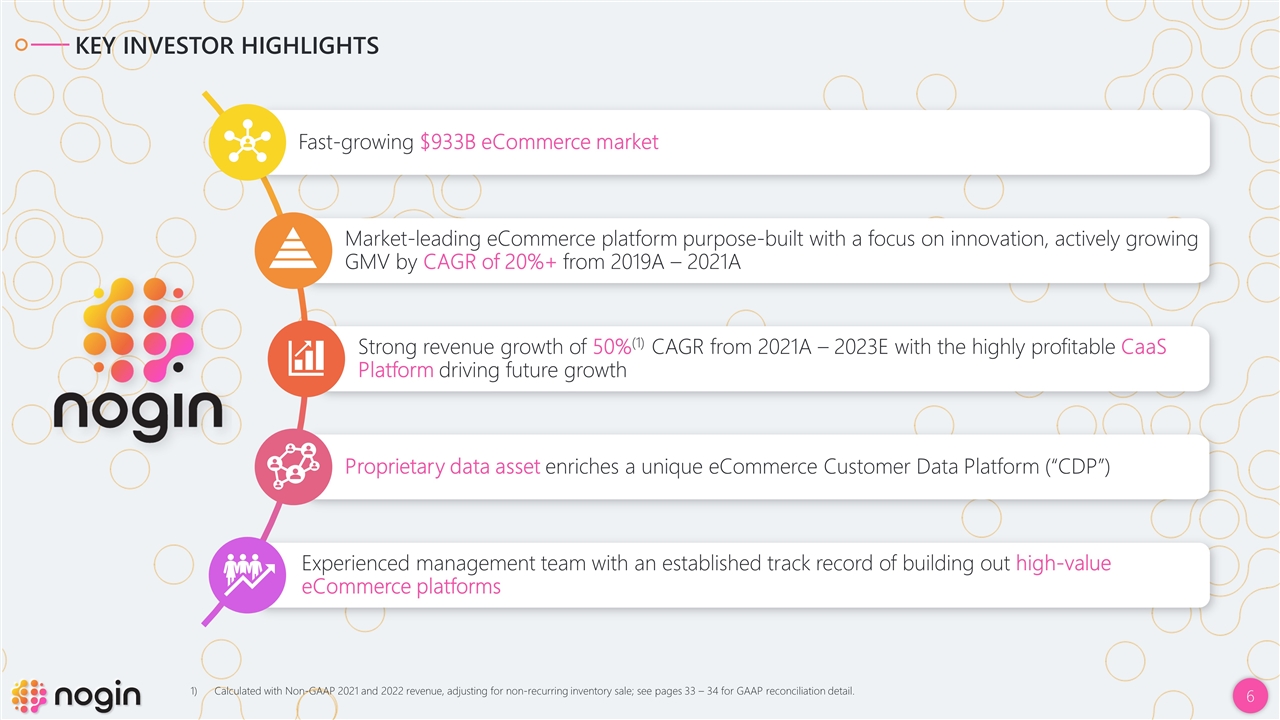Click the page number 6 badge
The image size is (1280, 720).
(1249, 696)
